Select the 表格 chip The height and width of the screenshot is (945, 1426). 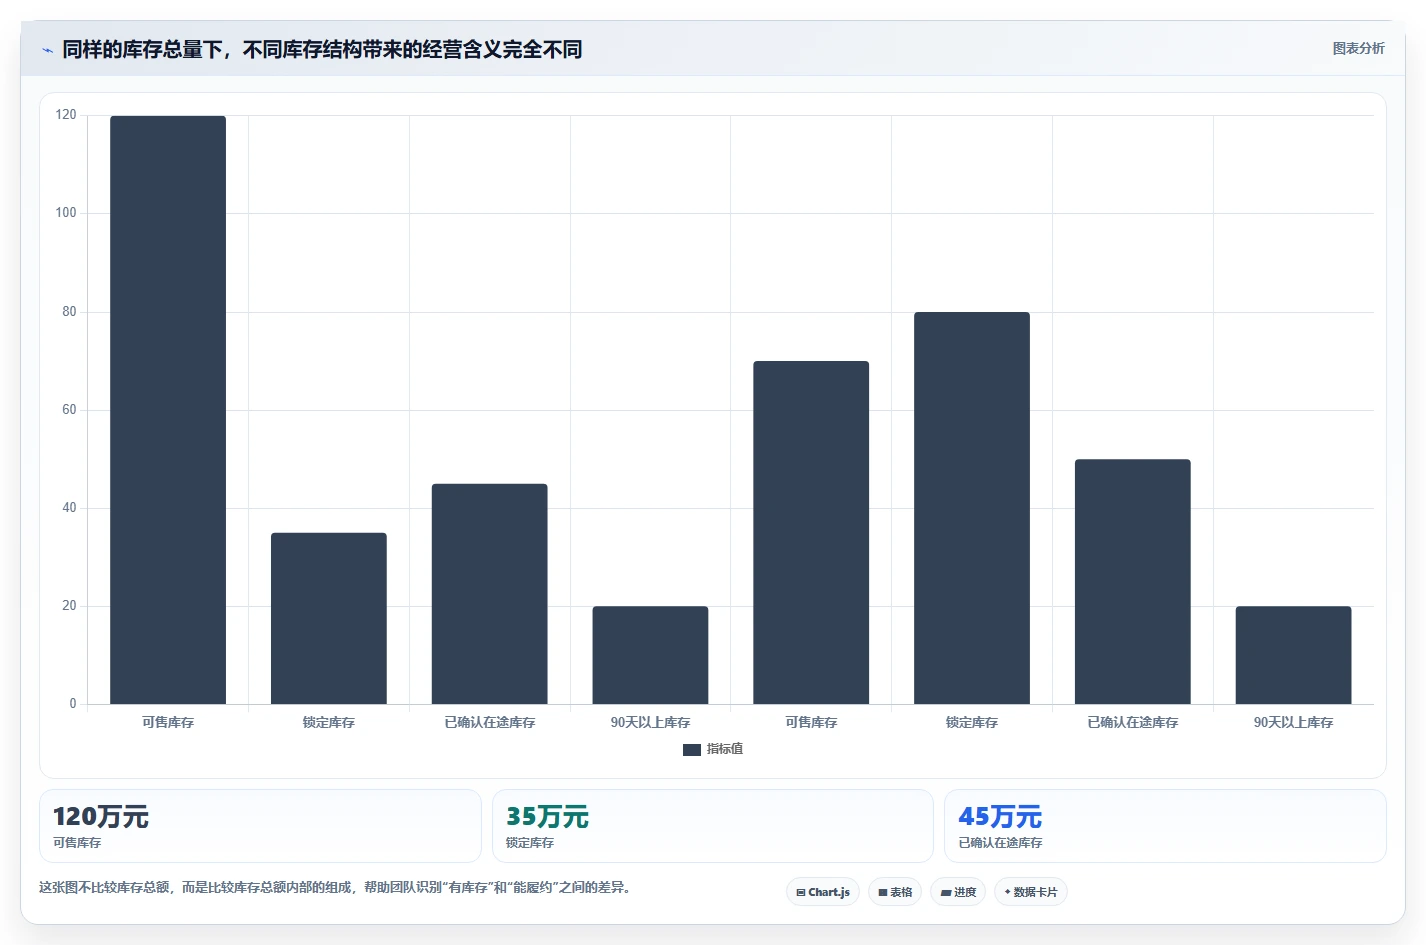(x=895, y=892)
